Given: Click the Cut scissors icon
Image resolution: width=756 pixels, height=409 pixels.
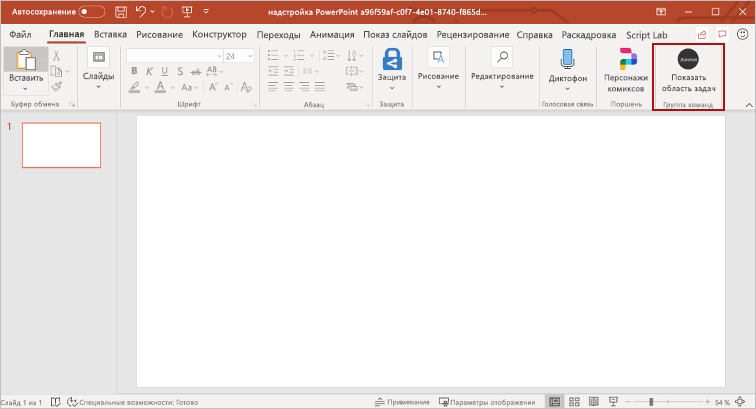Looking at the screenshot, I should pyautogui.click(x=56, y=56).
